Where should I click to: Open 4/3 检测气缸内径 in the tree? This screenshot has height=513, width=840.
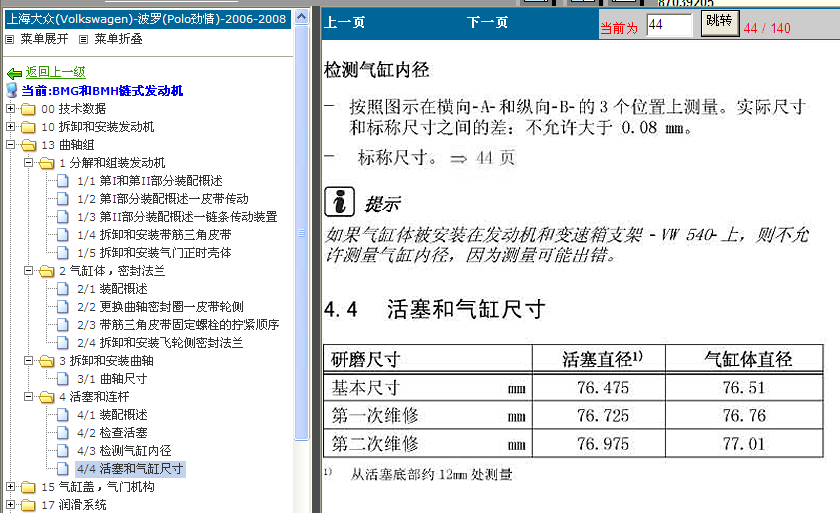135,451
